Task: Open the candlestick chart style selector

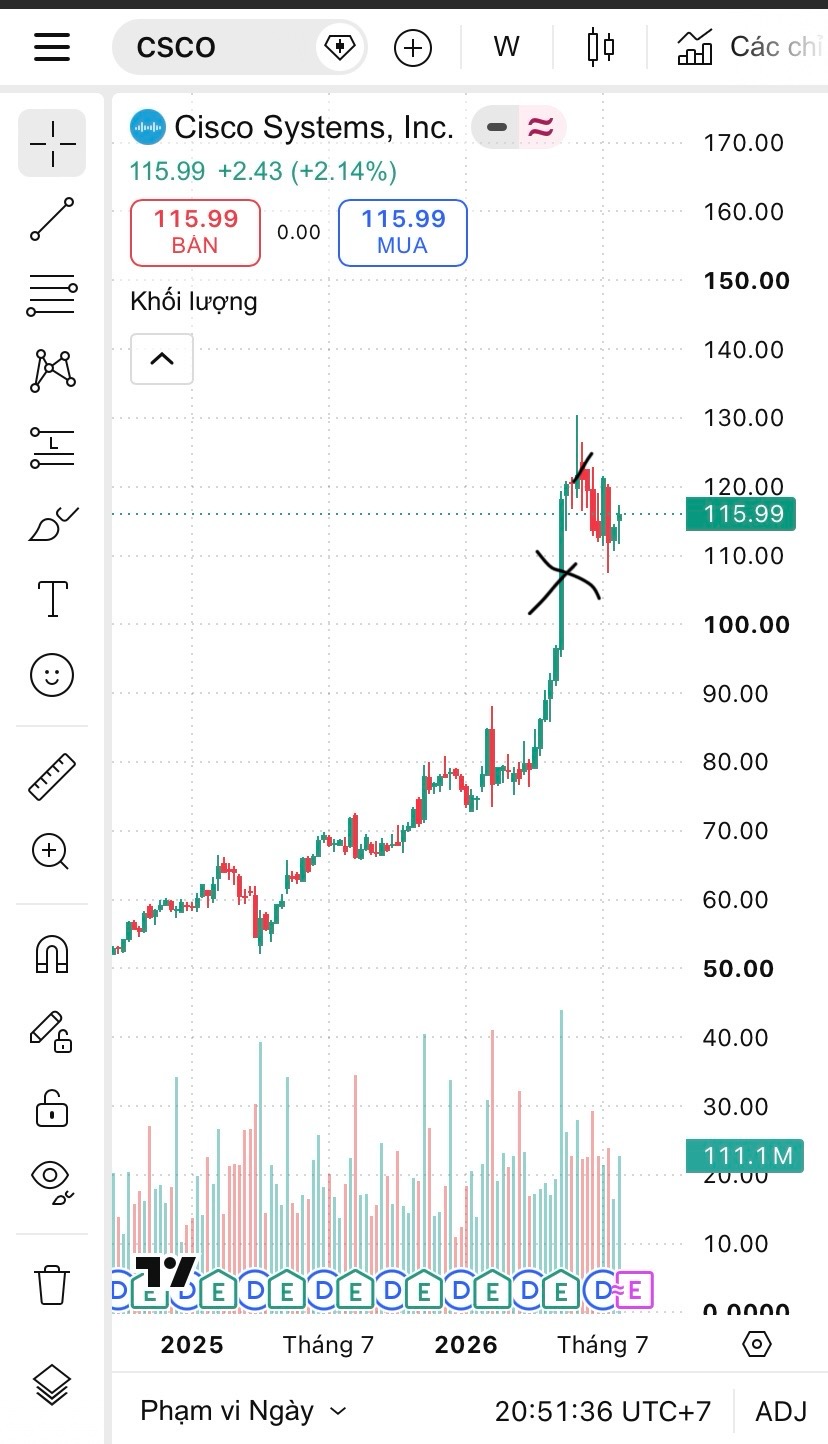Action: coord(601,47)
